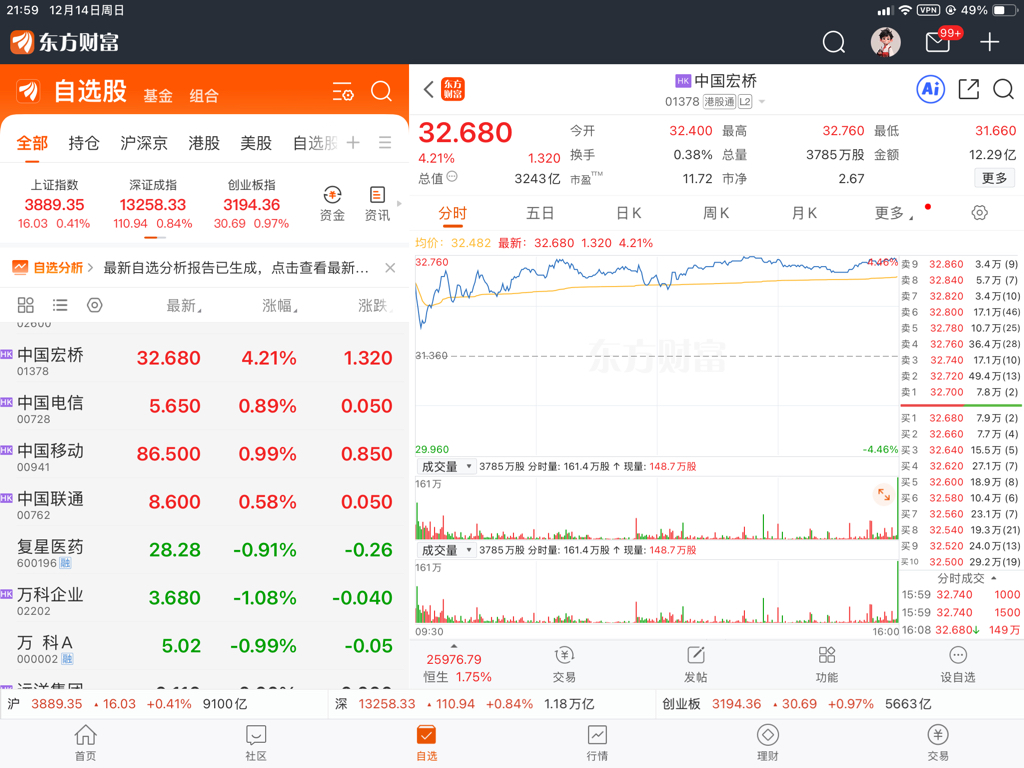The image size is (1024, 768).
Task: Select 万科企业 02202 row
Action: (x=204, y=598)
